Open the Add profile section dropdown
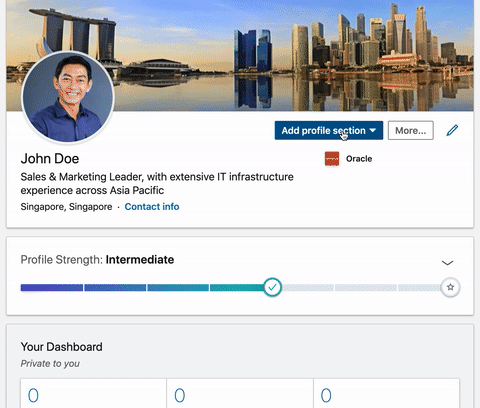This screenshot has height=408, width=480. [x=329, y=130]
